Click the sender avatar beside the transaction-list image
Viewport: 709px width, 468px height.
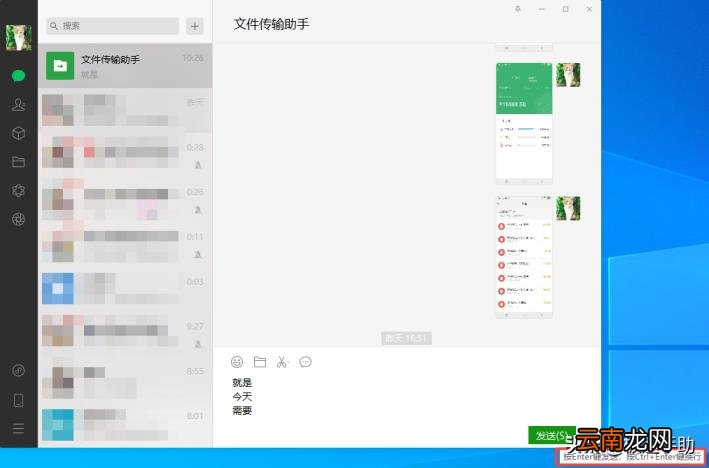[x=568, y=208]
